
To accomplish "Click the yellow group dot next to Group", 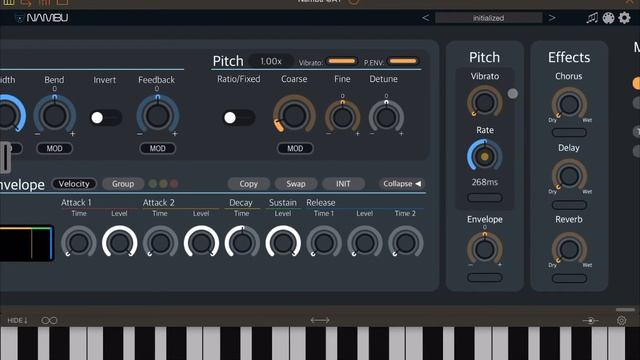I will (163, 184).
